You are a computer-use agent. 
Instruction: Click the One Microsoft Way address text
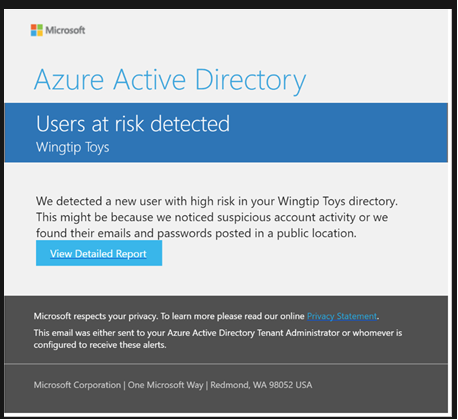[x=166, y=385]
